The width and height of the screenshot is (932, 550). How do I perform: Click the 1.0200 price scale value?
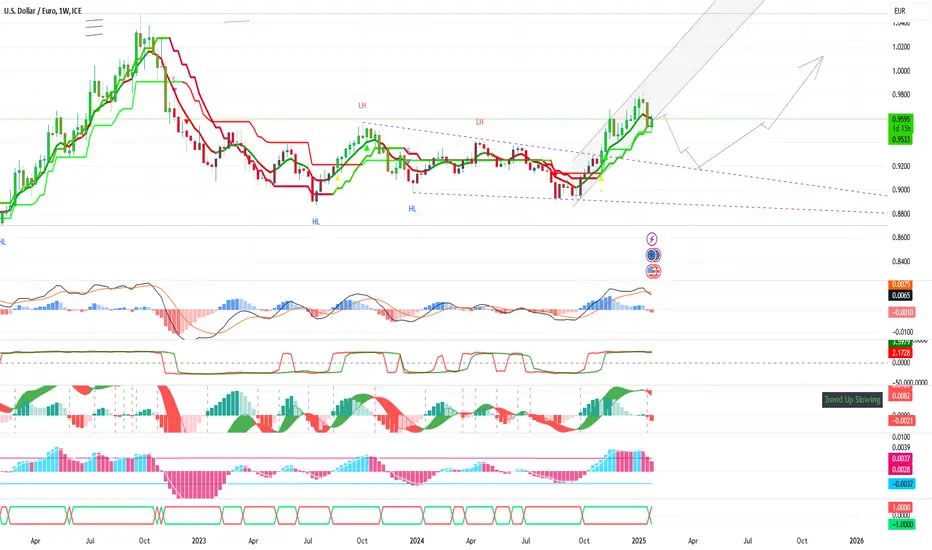pos(901,47)
